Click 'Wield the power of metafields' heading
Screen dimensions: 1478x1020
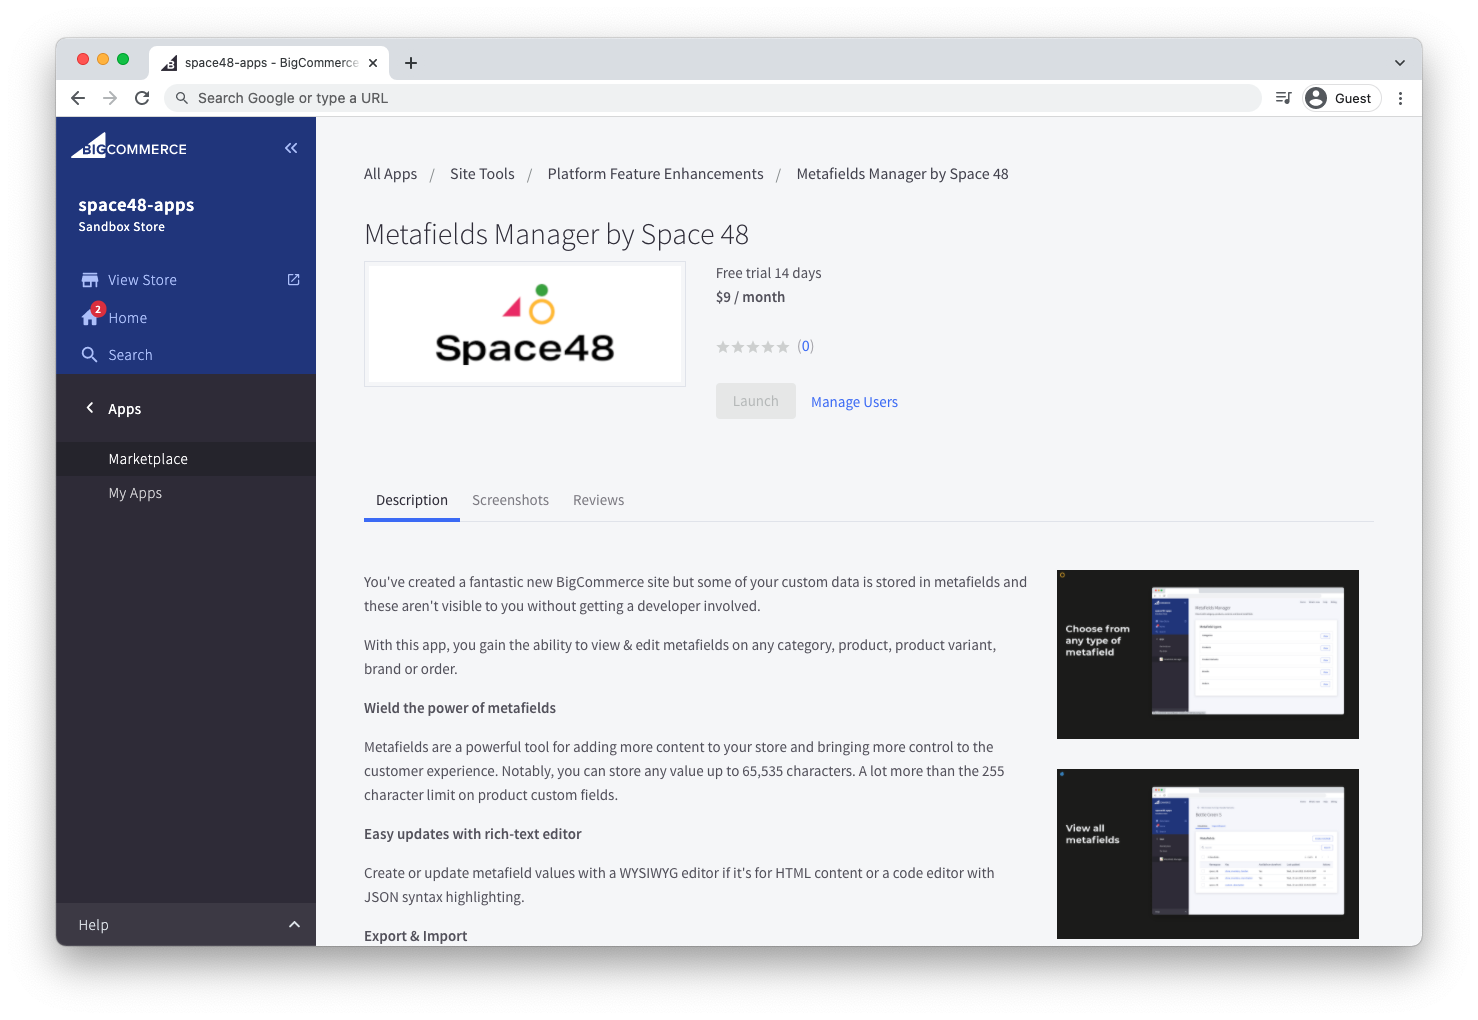(x=460, y=708)
